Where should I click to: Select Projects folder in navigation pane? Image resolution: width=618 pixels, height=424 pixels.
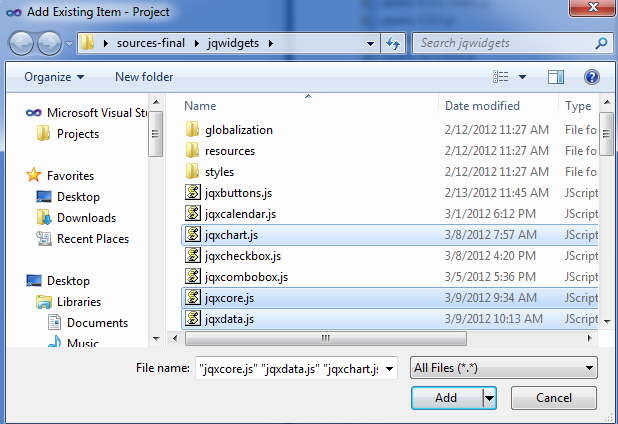coord(68,134)
